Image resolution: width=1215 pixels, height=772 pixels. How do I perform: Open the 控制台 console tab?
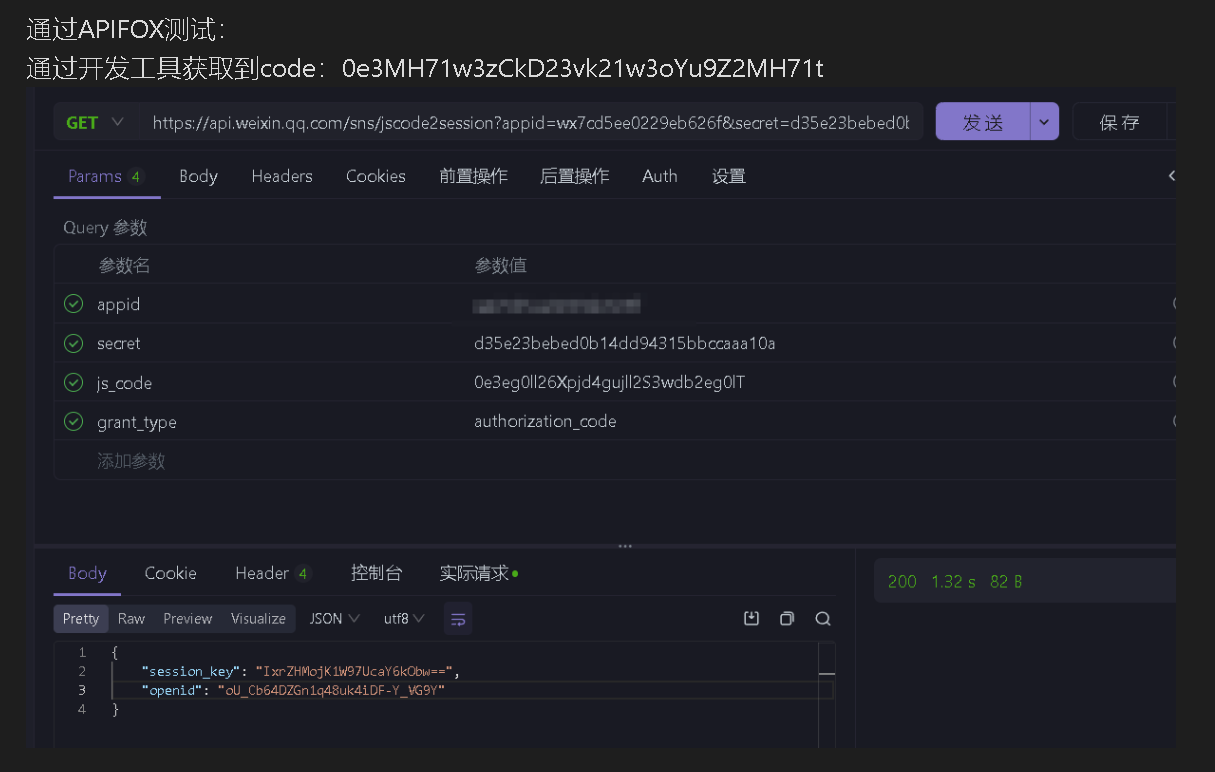click(x=377, y=573)
